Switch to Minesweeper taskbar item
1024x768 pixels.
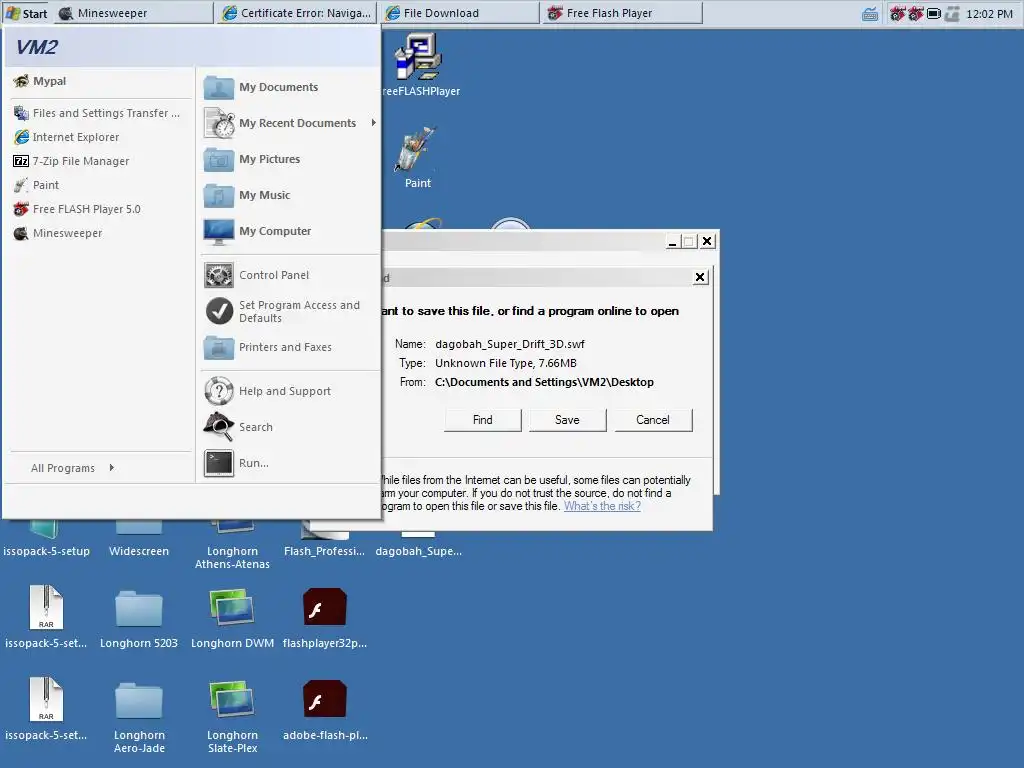[x=133, y=13]
